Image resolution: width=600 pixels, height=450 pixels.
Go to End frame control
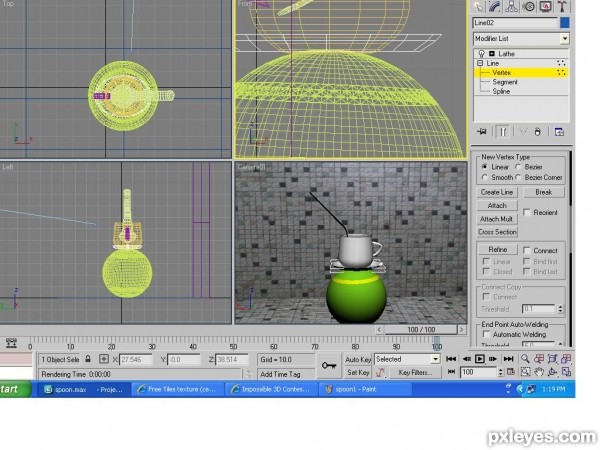[508, 359]
